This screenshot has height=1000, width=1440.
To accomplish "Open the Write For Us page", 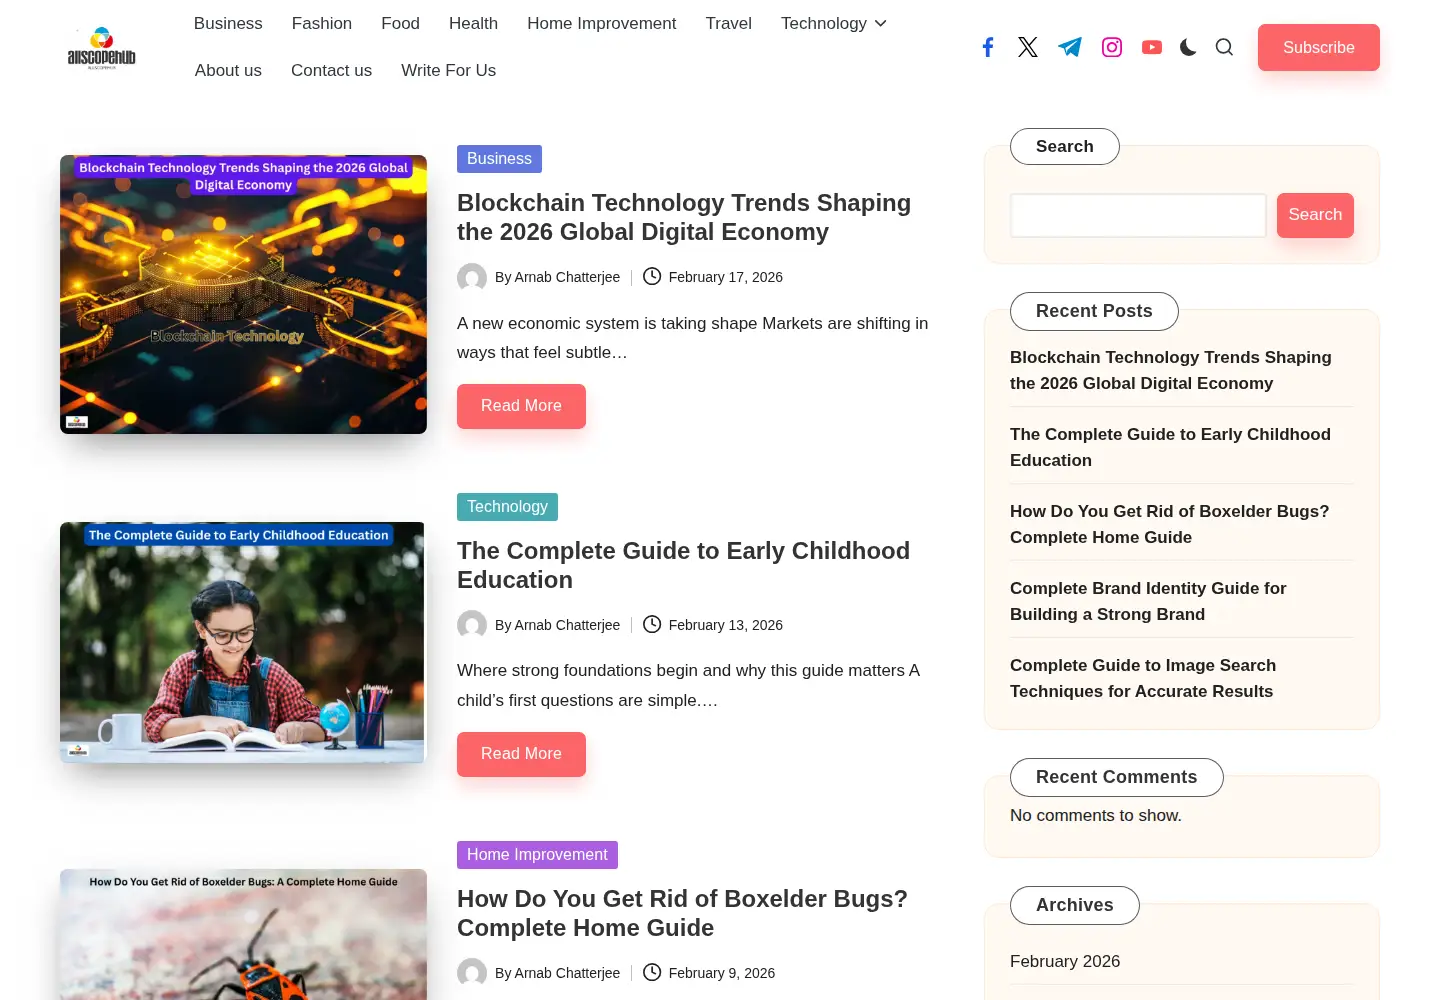I will coord(448,70).
